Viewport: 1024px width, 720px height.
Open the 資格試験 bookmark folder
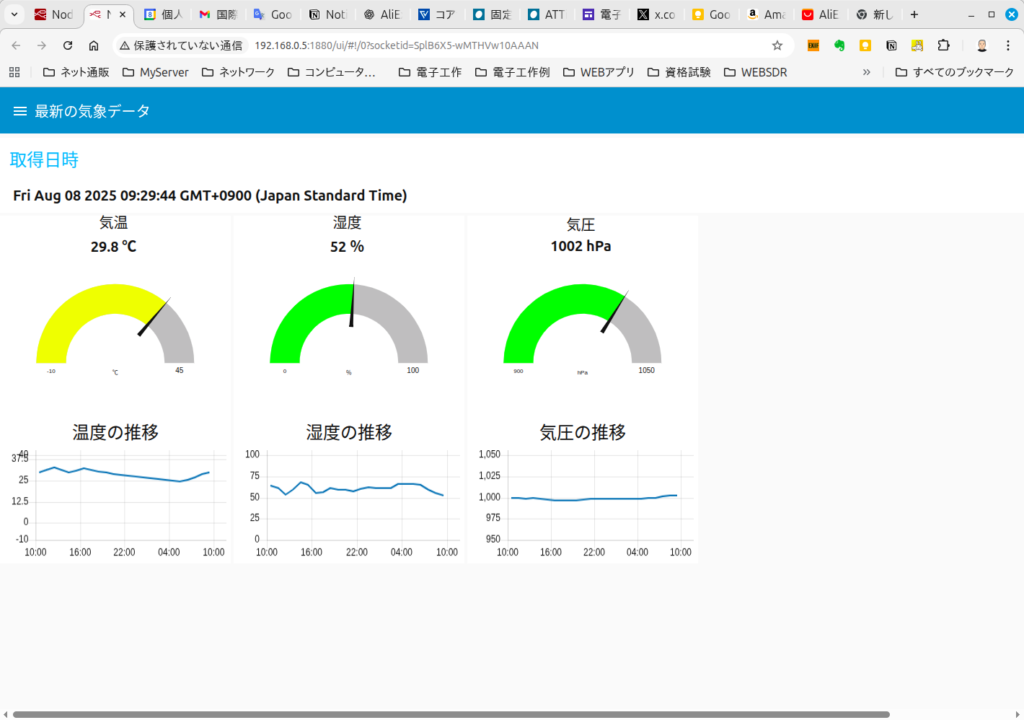[x=679, y=72]
